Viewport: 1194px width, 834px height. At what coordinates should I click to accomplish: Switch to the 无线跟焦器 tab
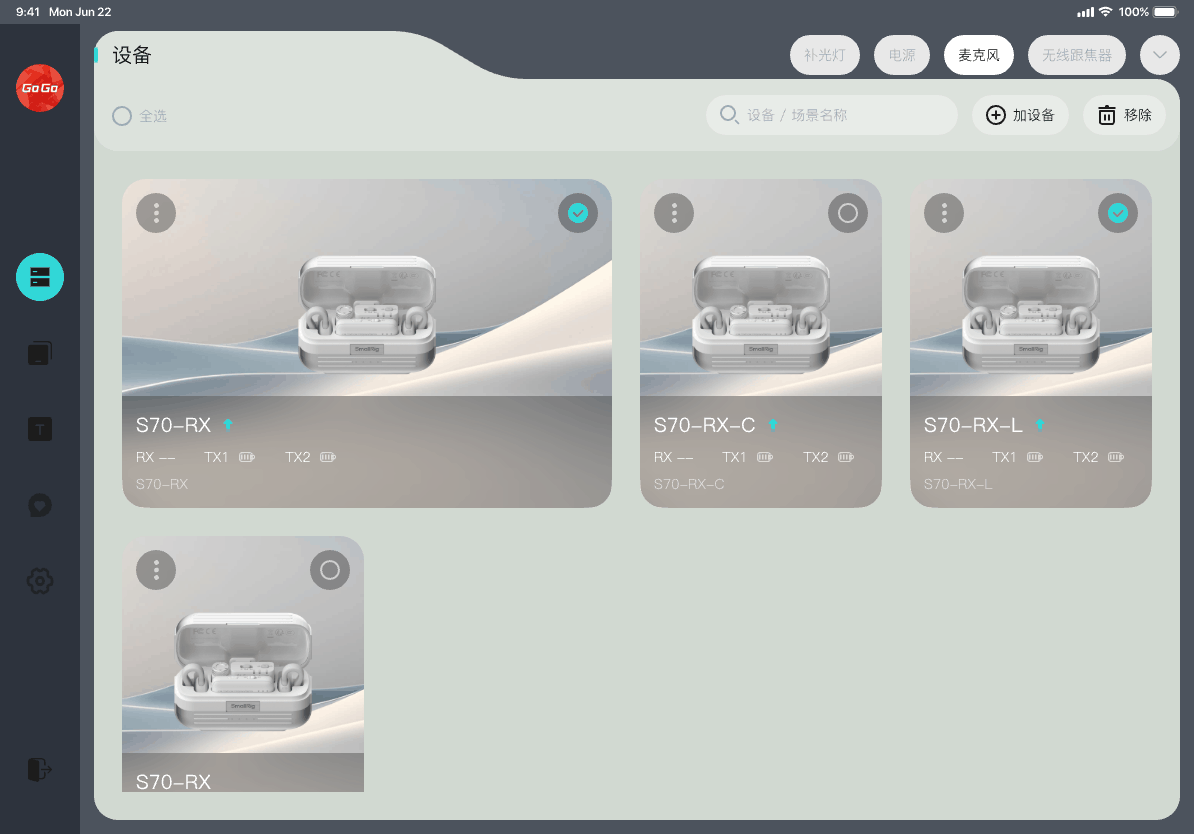[x=1077, y=55]
